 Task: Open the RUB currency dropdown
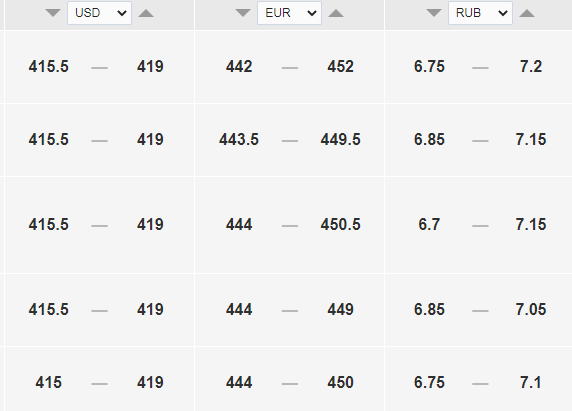point(480,13)
